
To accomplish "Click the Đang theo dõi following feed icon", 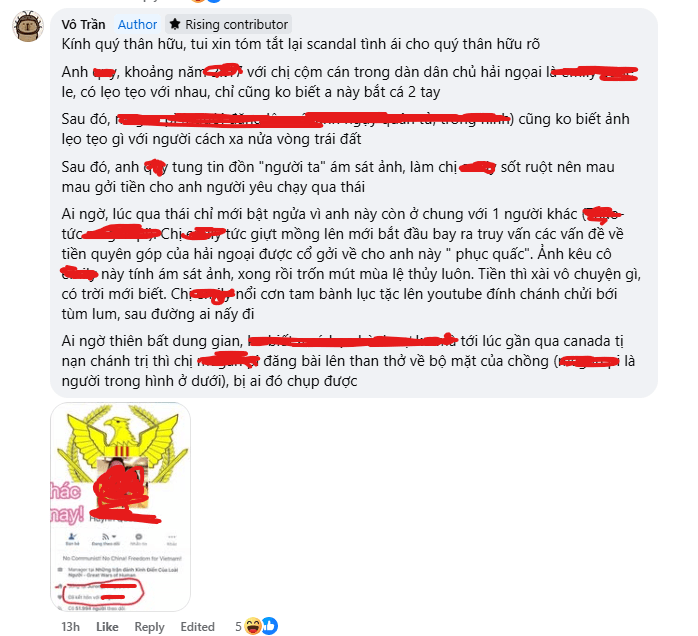I will pos(105,537).
